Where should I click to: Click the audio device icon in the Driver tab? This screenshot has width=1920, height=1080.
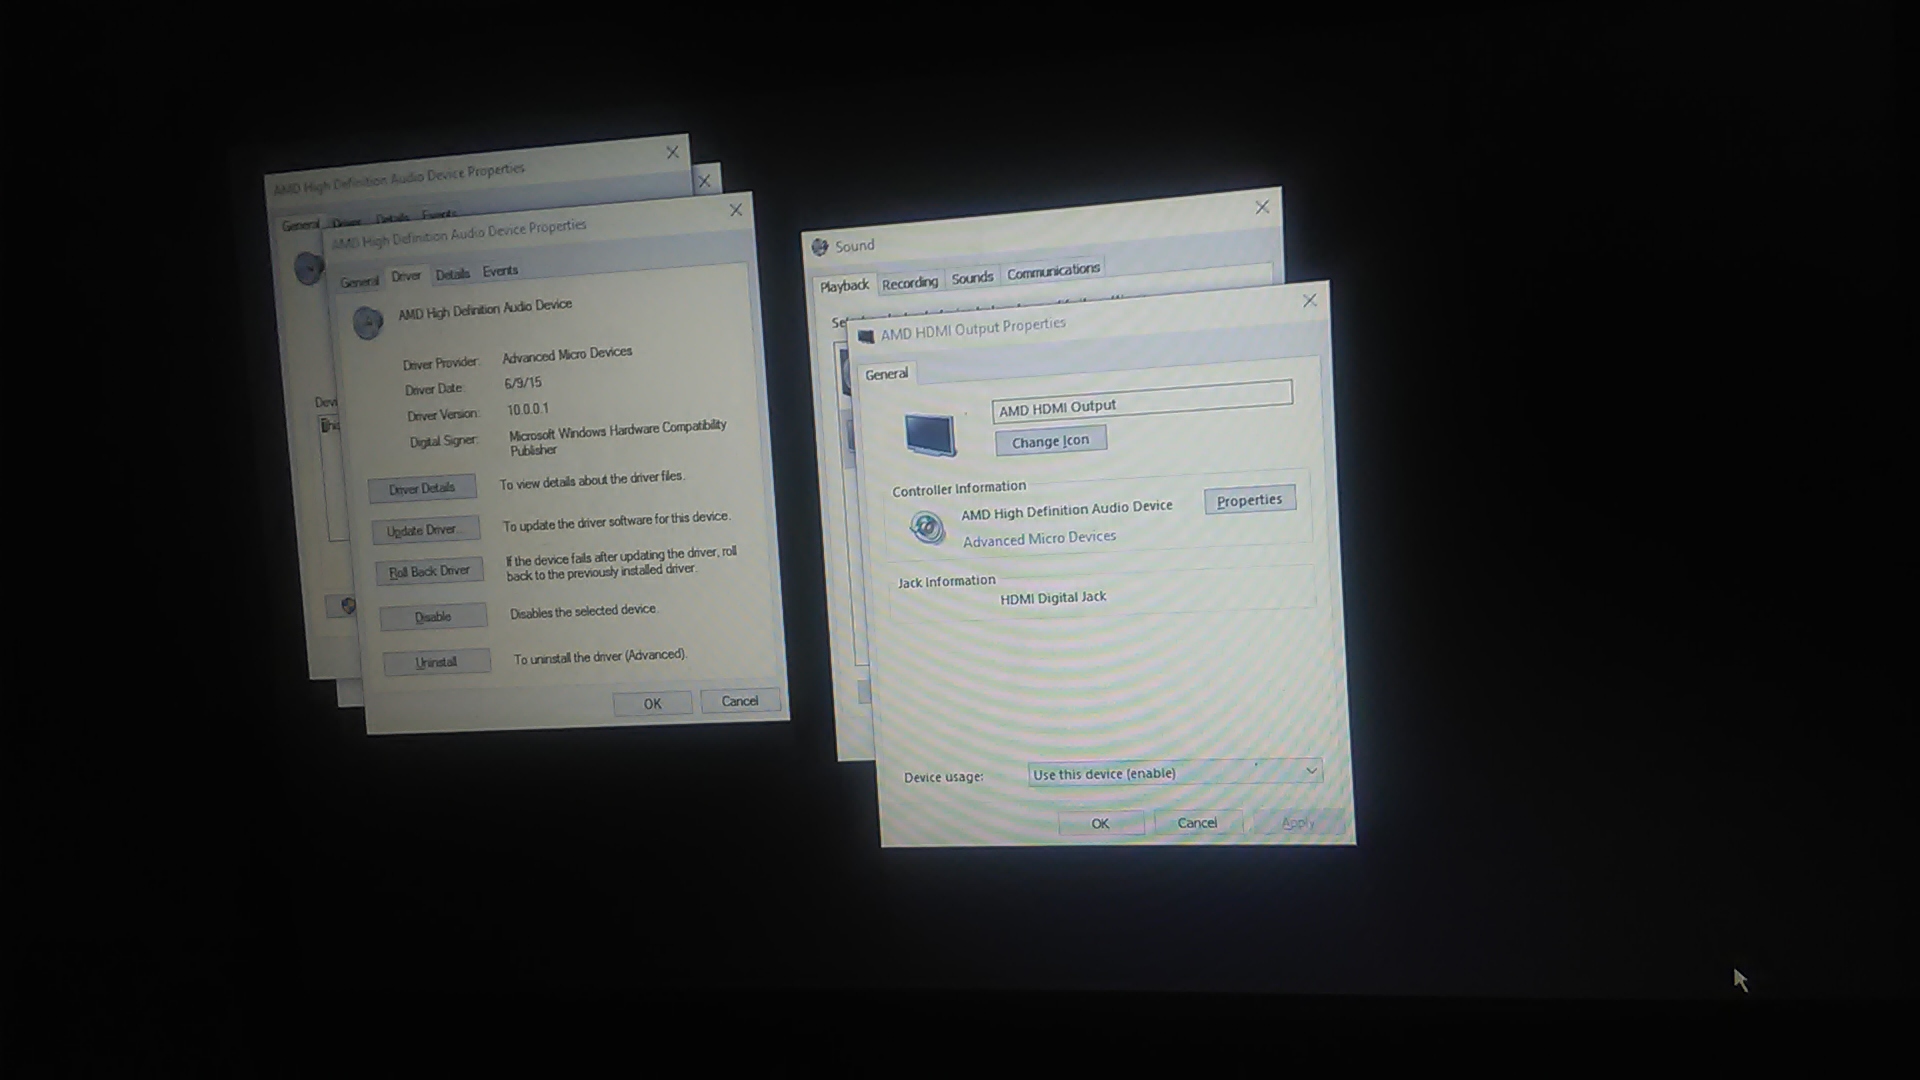tap(367, 321)
